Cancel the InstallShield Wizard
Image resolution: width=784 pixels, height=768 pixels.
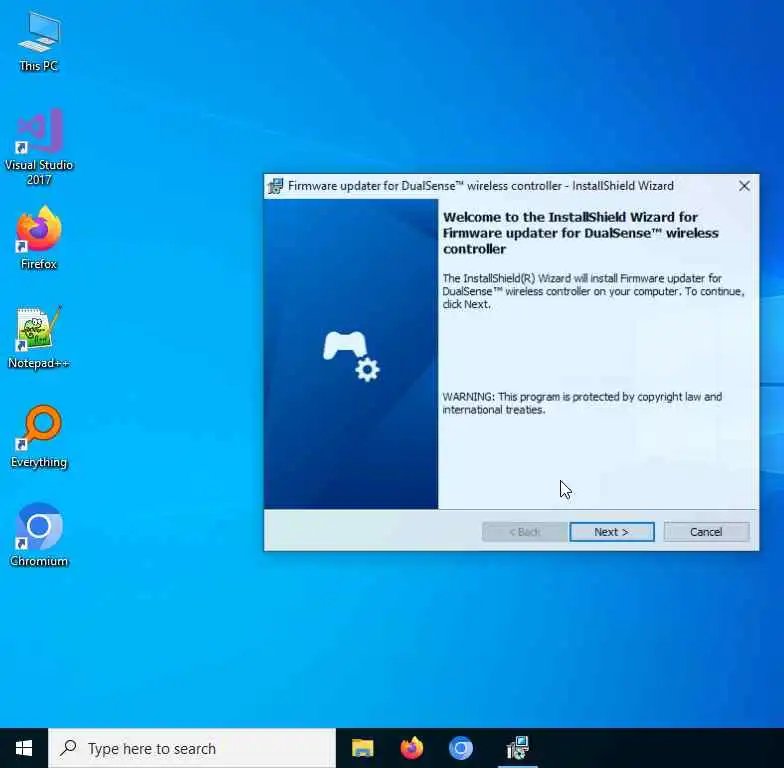(x=706, y=532)
